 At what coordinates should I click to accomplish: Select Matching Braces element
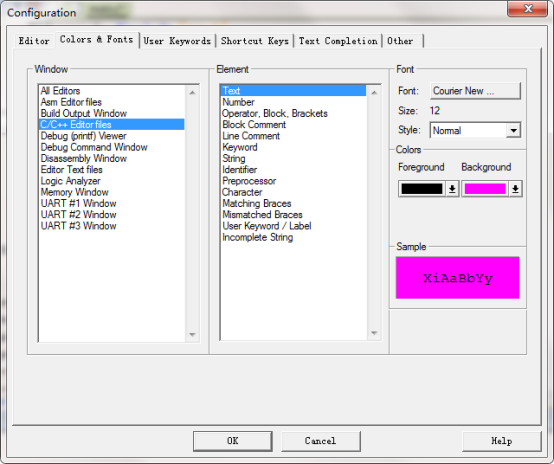(294, 204)
